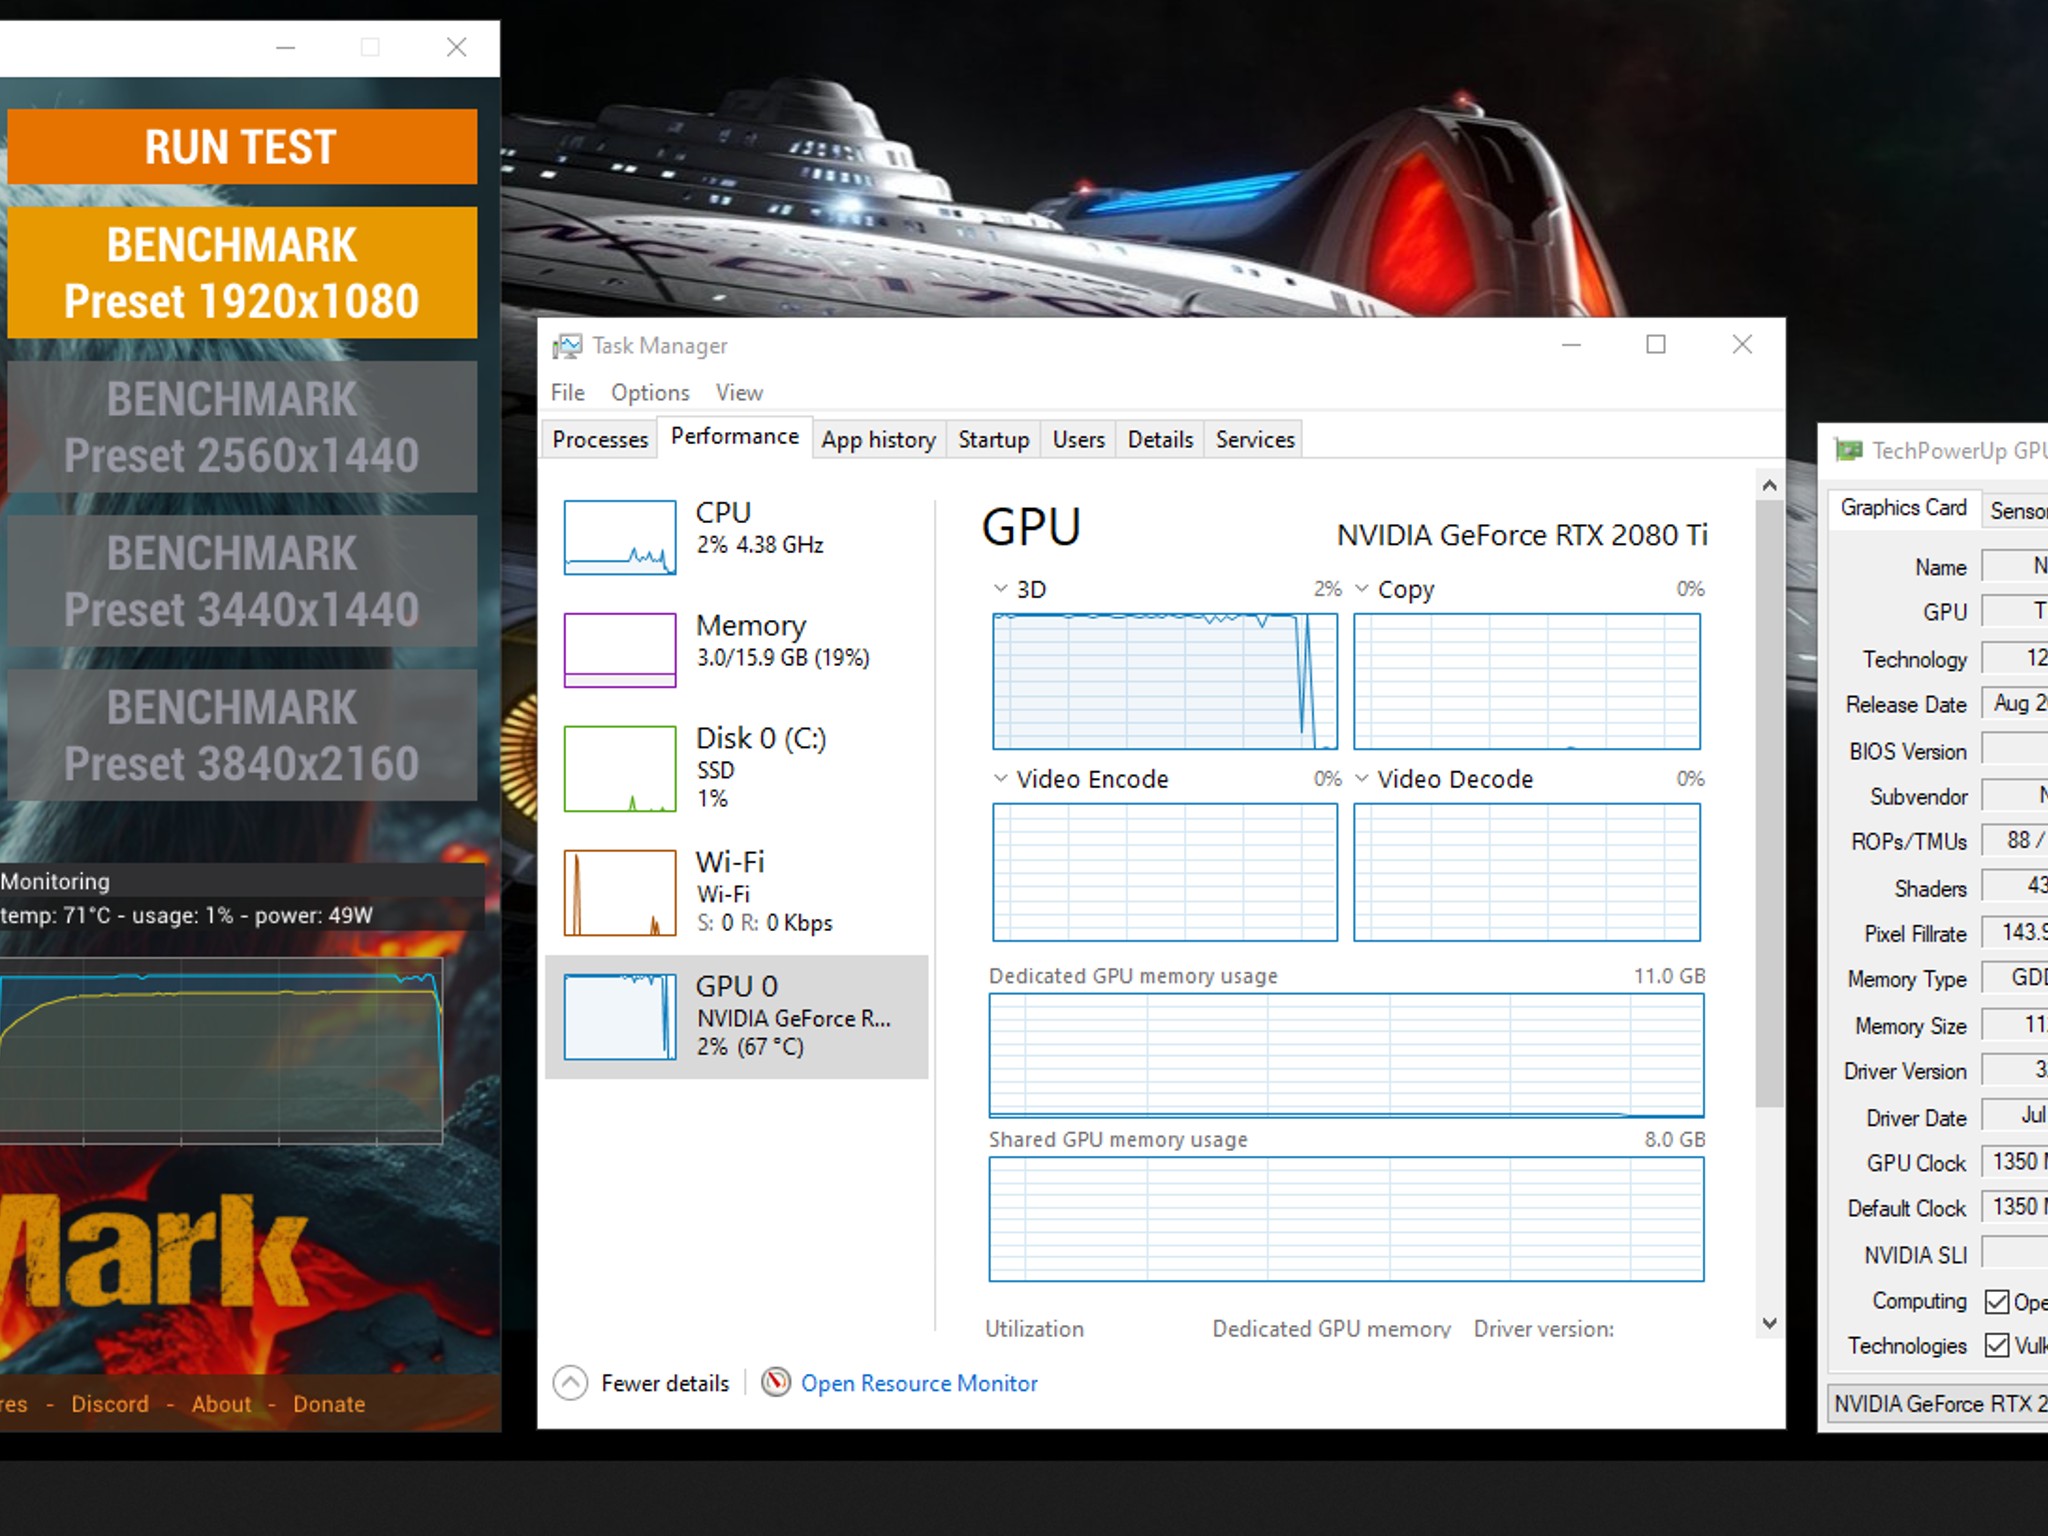The height and width of the screenshot is (1536, 2048).
Task: Open the File menu in Task Manager
Action: pyautogui.click(x=567, y=392)
